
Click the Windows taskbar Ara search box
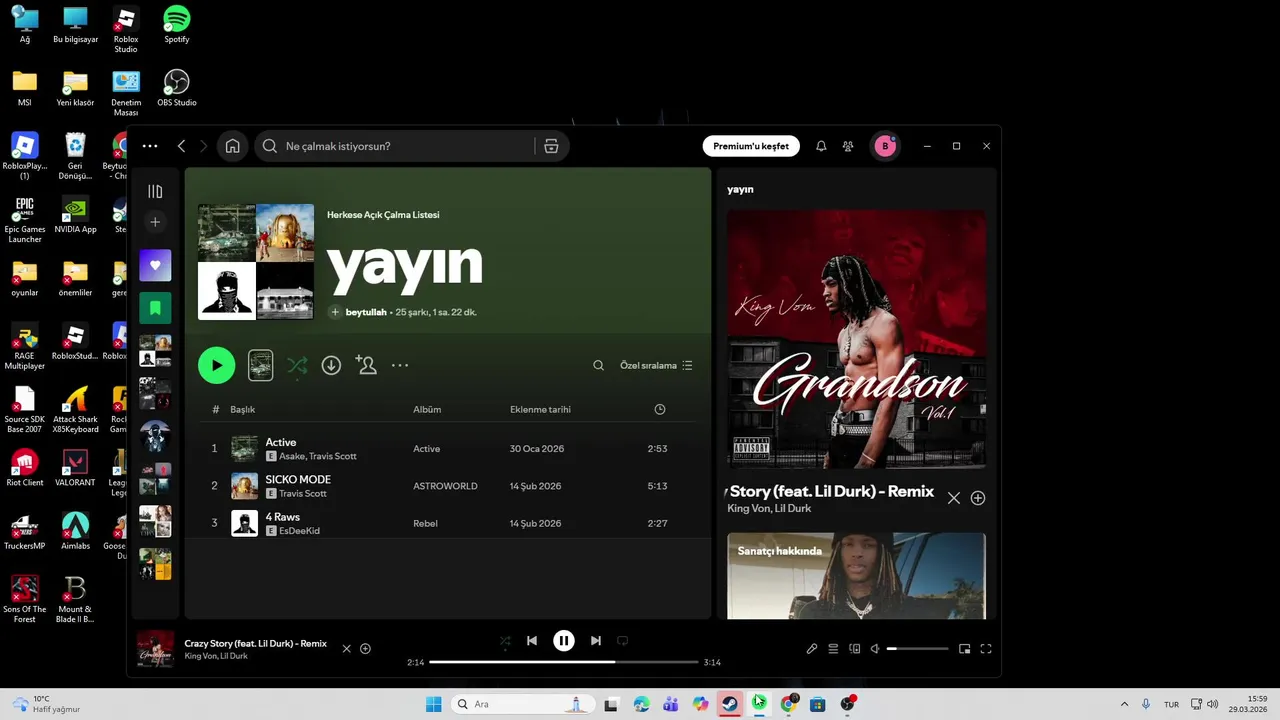pos(522,704)
